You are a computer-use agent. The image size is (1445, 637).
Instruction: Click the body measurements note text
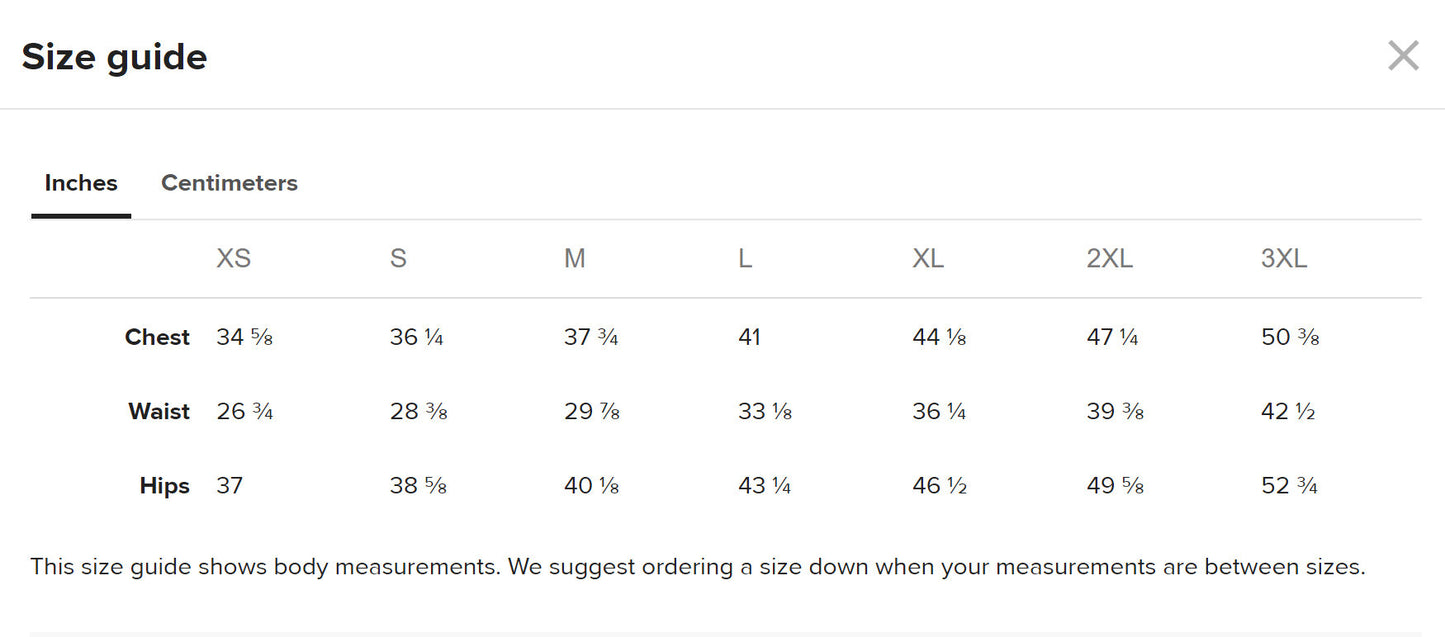coord(697,567)
